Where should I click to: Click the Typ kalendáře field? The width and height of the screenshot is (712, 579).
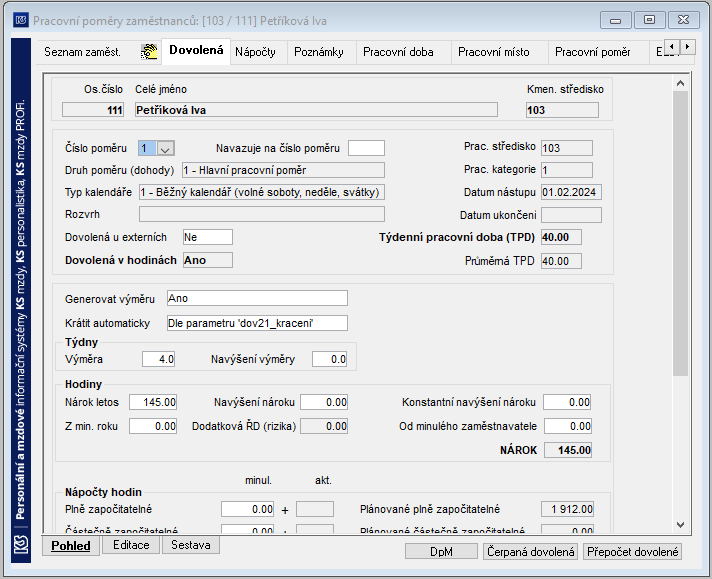click(262, 192)
